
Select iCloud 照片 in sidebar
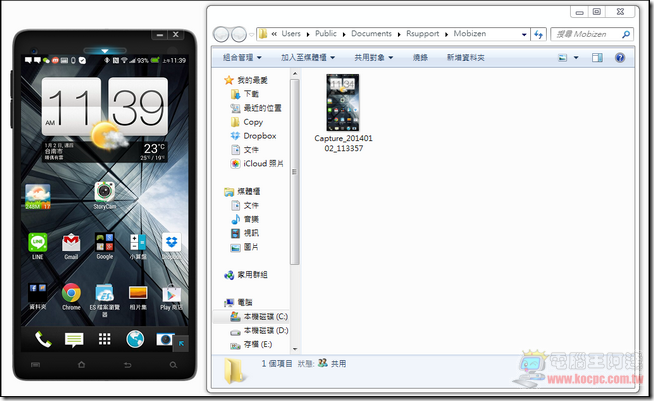tap(257, 164)
